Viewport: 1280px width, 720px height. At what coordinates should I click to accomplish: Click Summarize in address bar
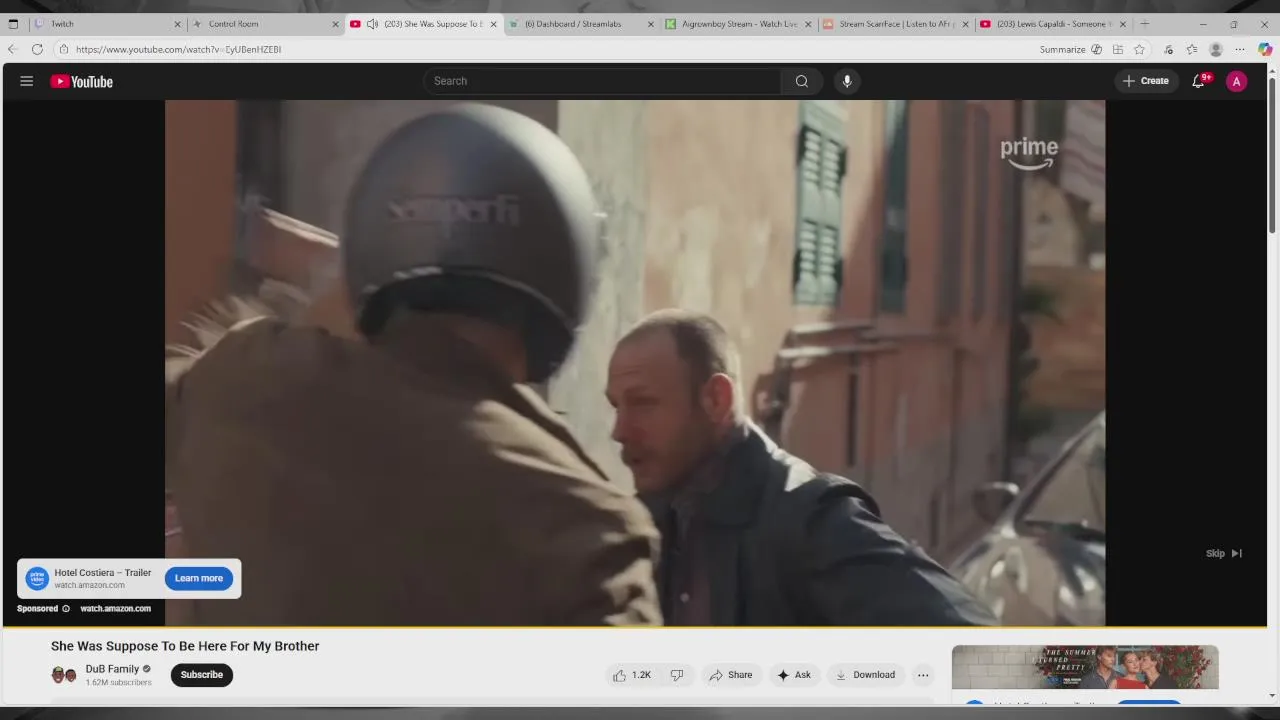pyautogui.click(x=1062, y=49)
